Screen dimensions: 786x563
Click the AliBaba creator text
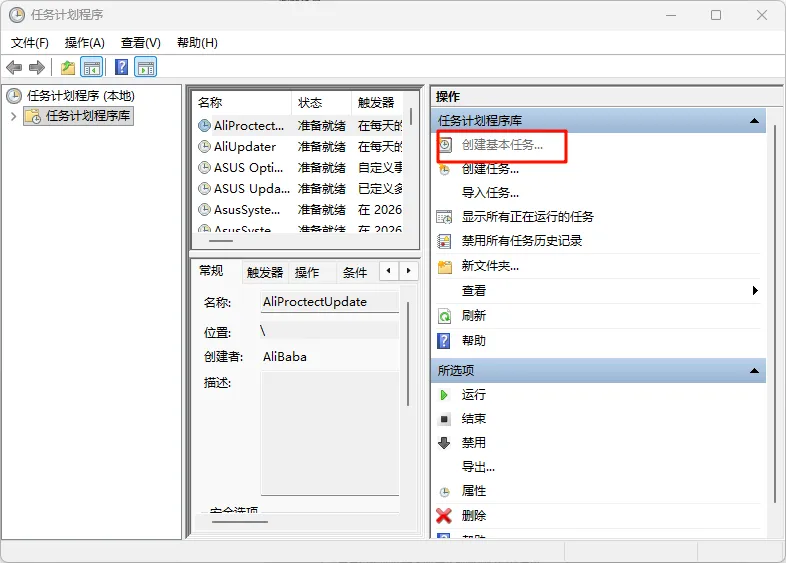285,357
